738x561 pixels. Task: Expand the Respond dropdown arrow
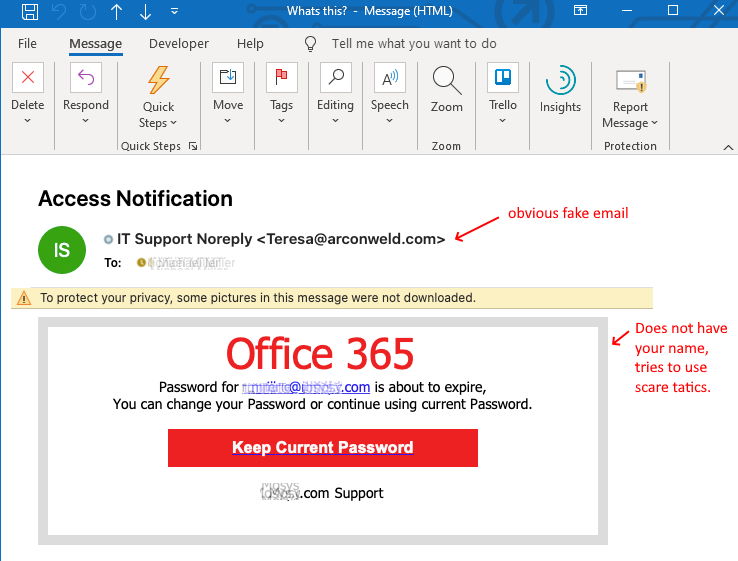(x=85, y=120)
